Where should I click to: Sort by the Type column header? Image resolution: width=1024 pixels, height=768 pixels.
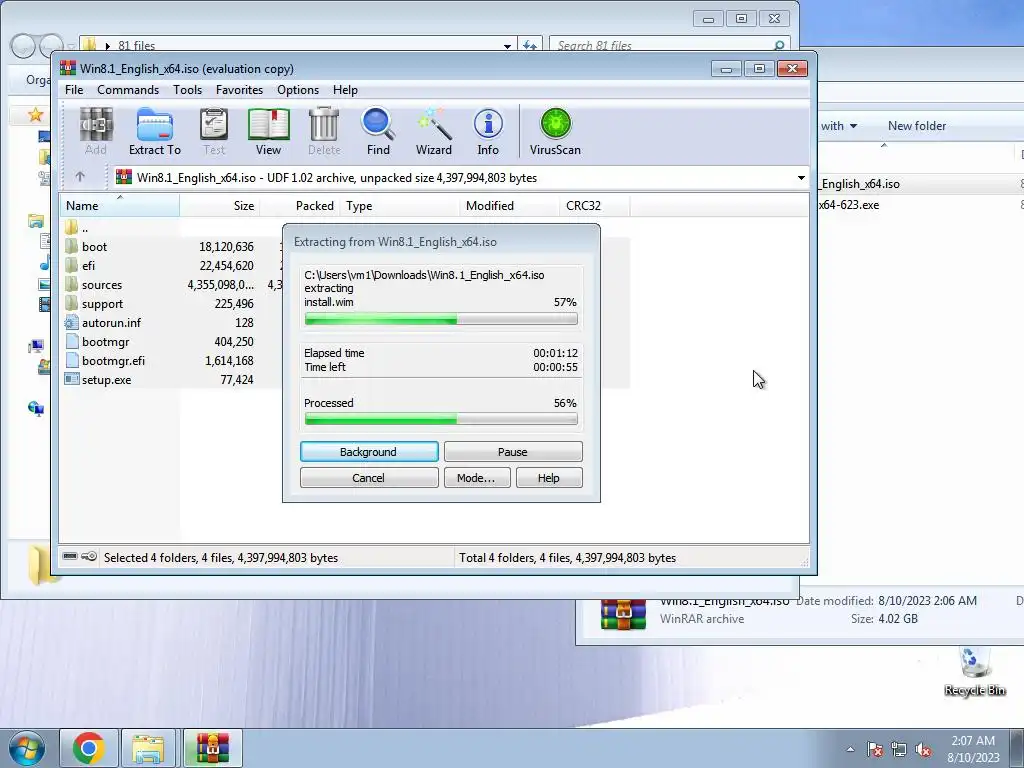(400, 206)
